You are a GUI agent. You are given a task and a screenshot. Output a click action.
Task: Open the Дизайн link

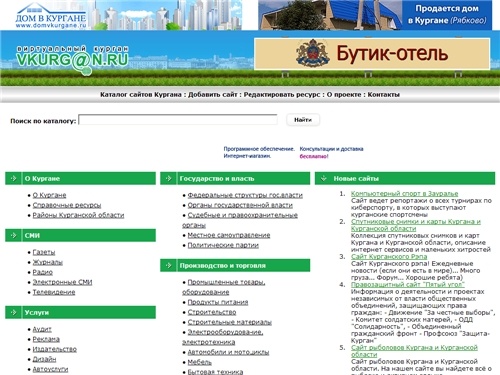pos(44,359)
